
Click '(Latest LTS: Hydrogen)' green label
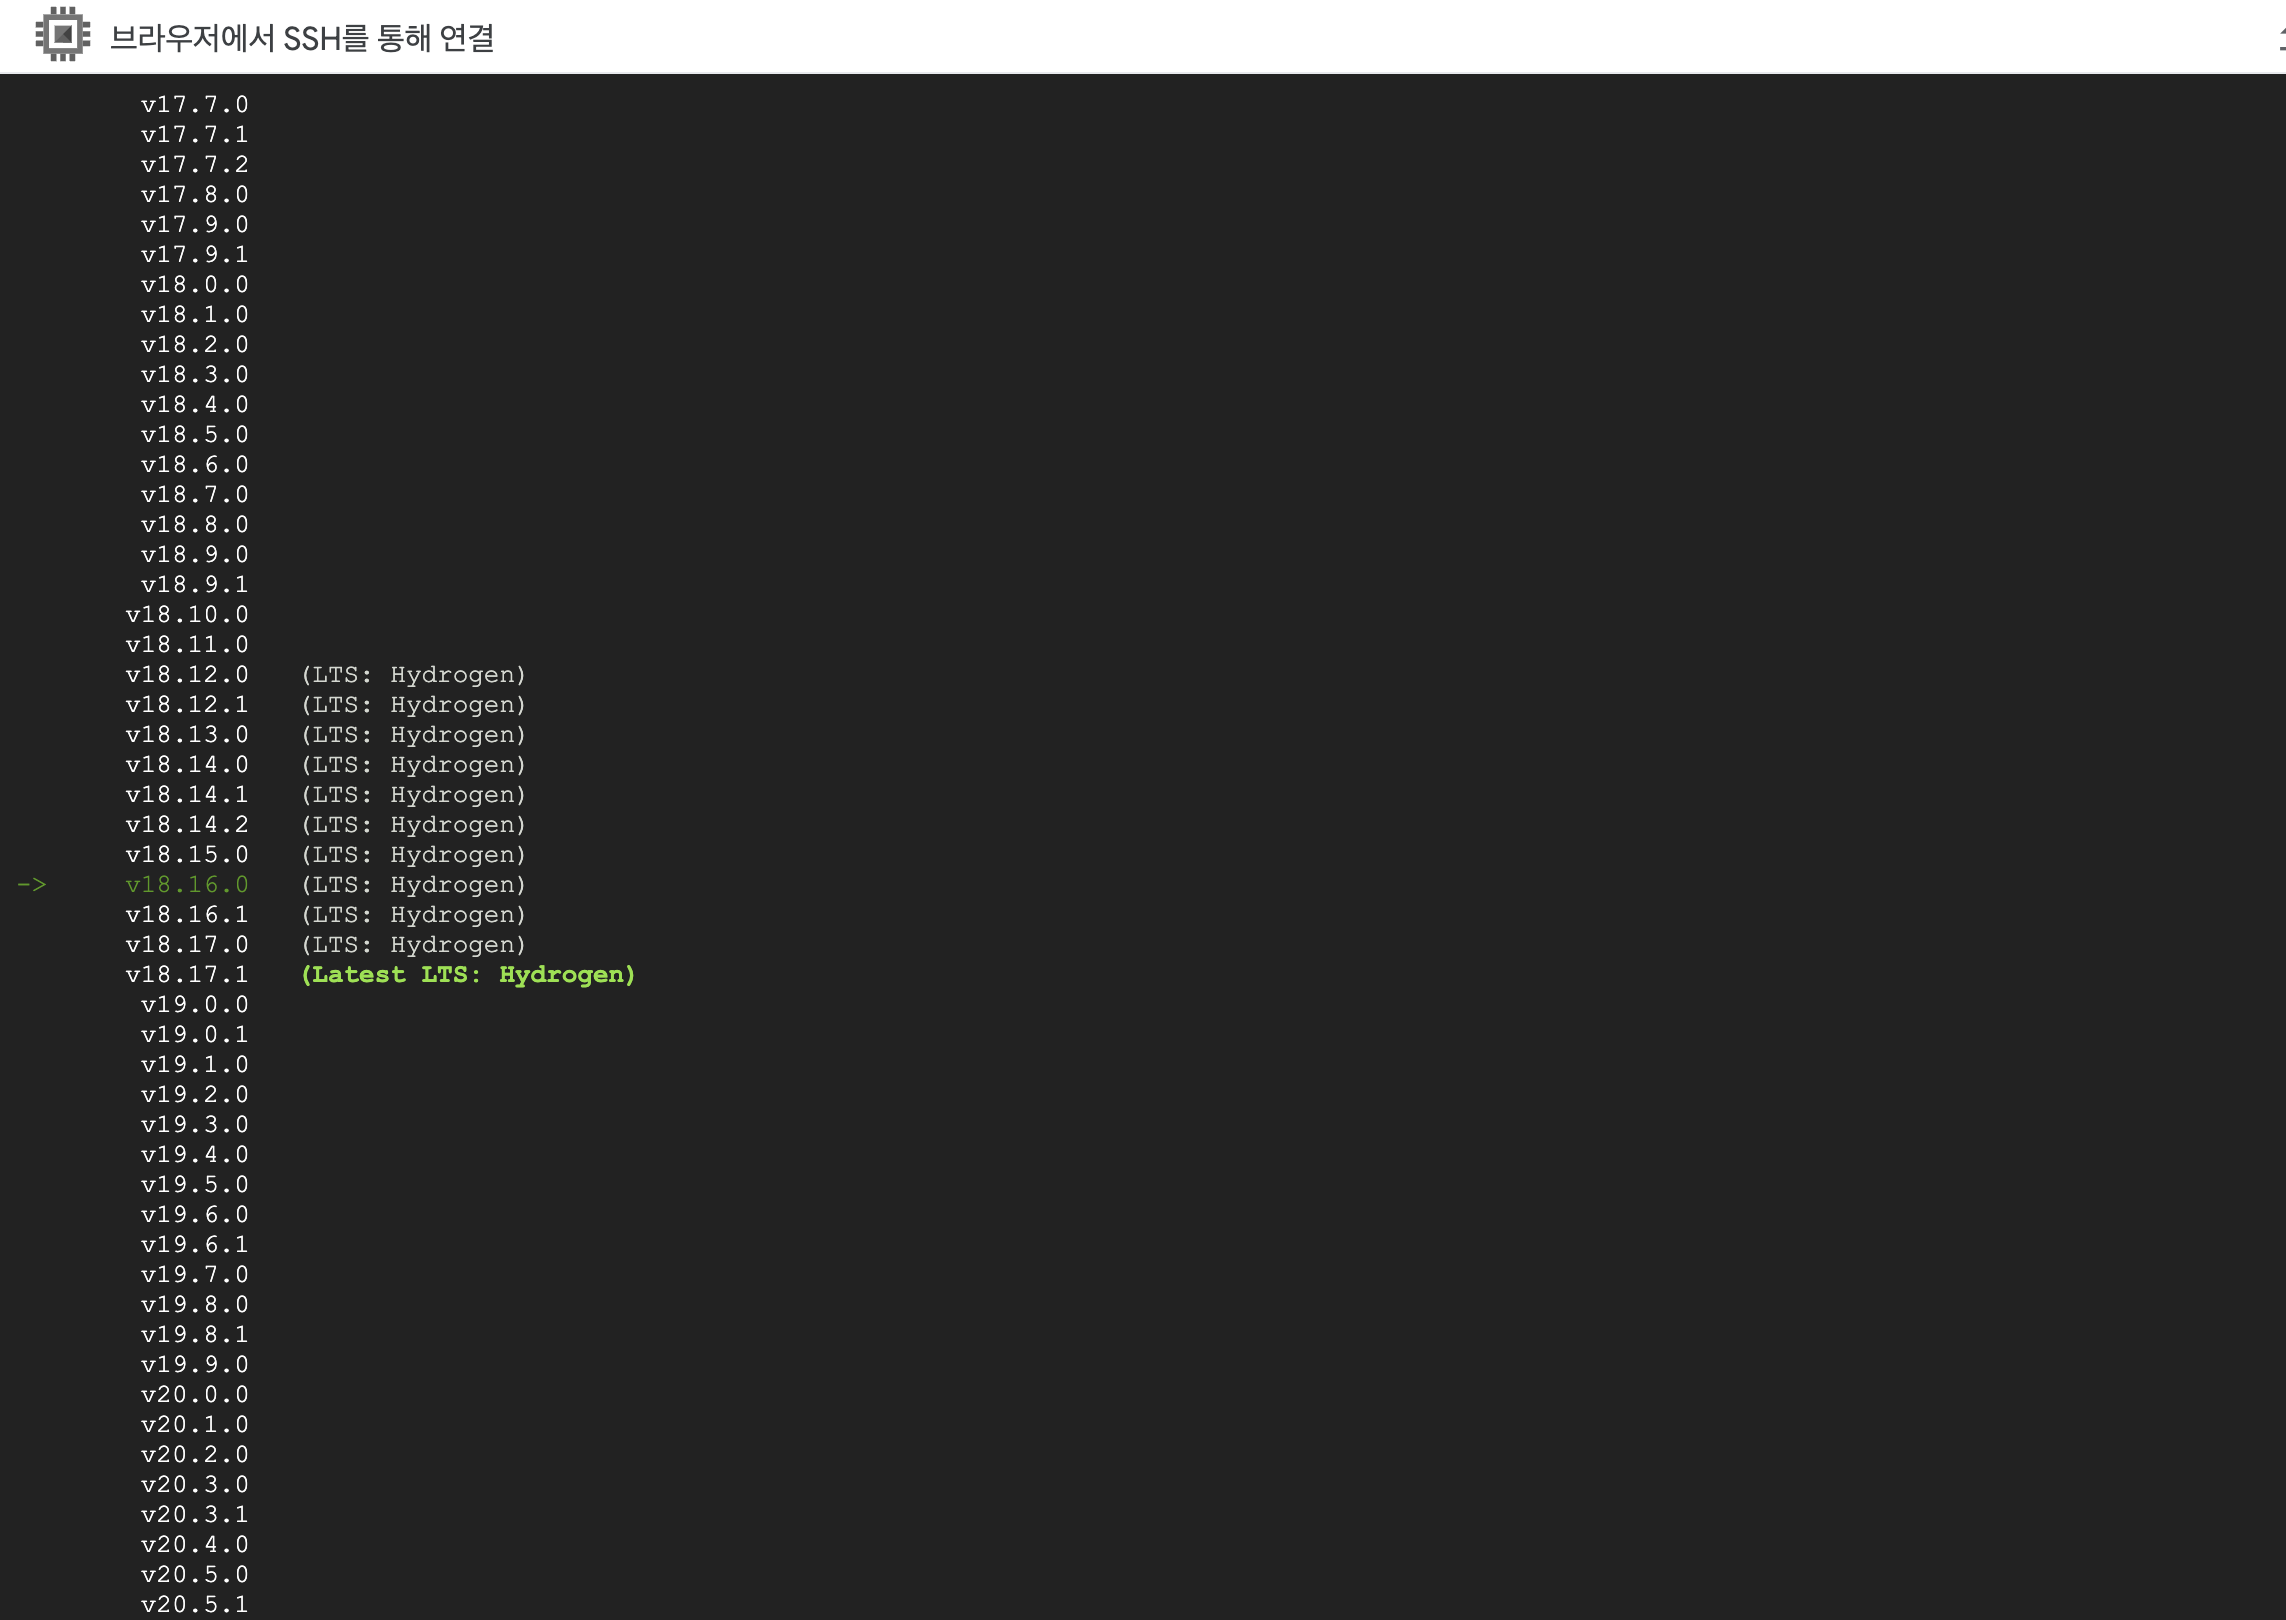pos(468,974)
